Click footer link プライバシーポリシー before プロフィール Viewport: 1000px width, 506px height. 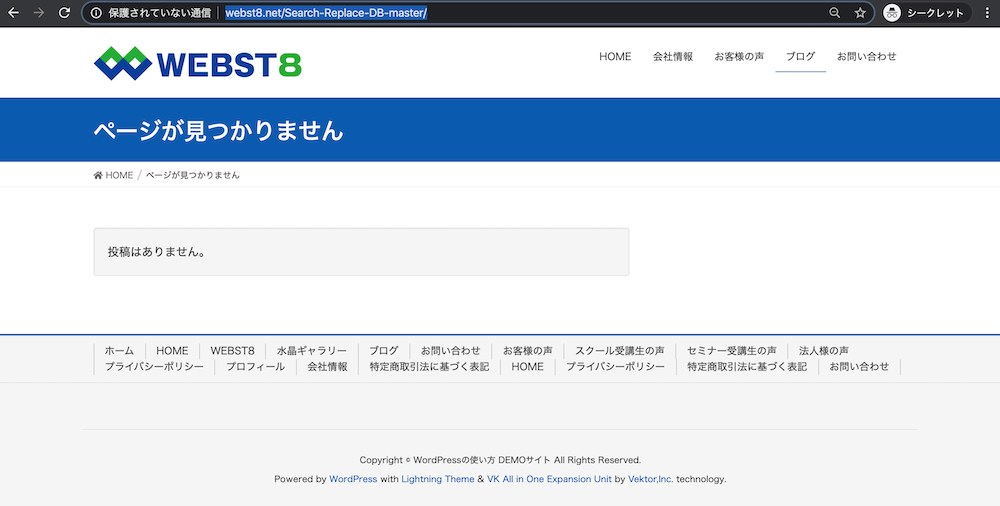(x=154, y=367)
